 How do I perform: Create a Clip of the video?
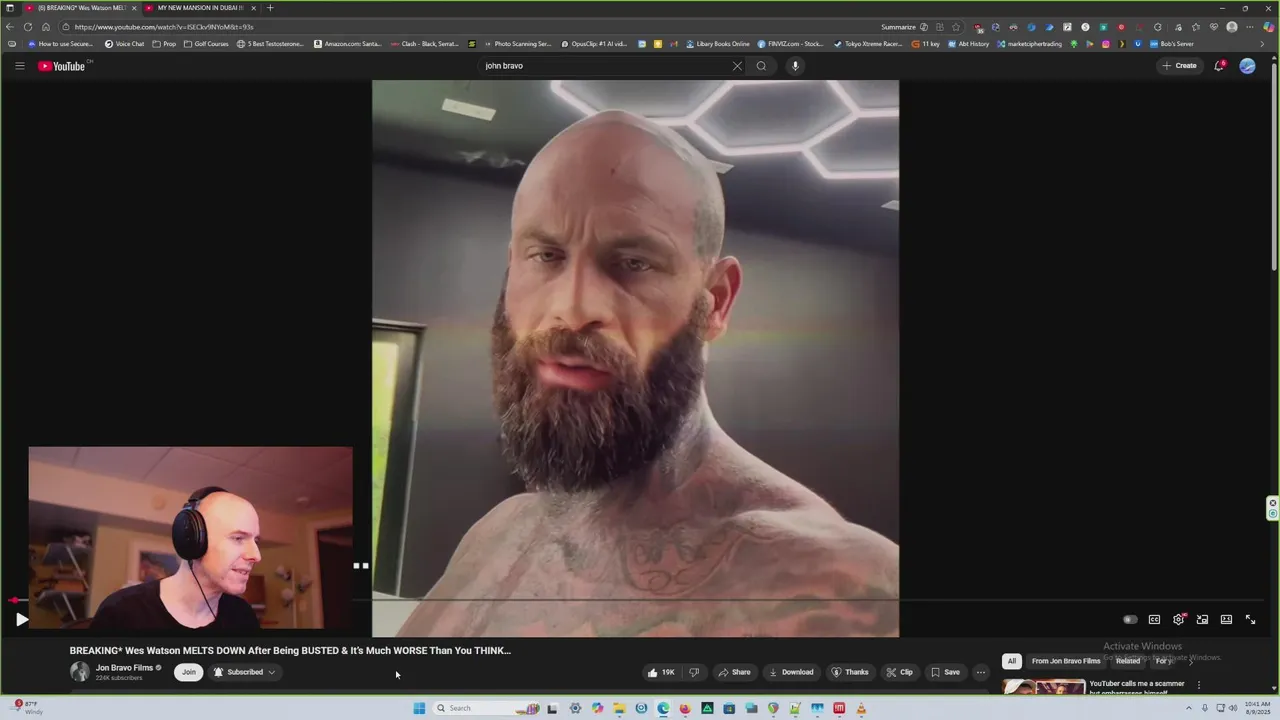900,672
